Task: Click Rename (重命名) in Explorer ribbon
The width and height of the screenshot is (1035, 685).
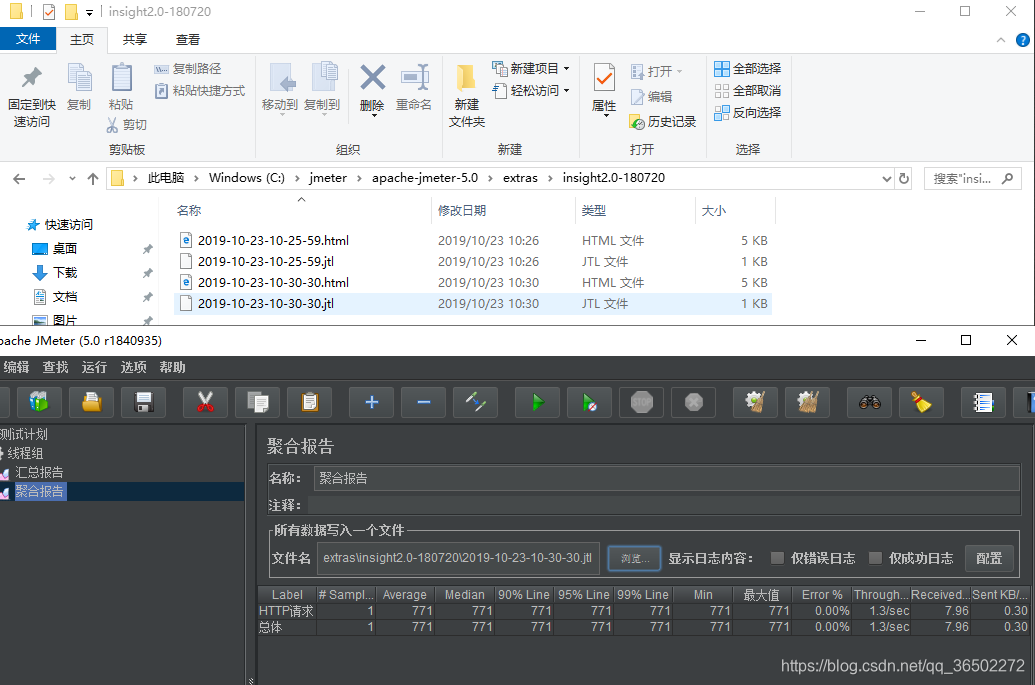Action: click(414, 88)
